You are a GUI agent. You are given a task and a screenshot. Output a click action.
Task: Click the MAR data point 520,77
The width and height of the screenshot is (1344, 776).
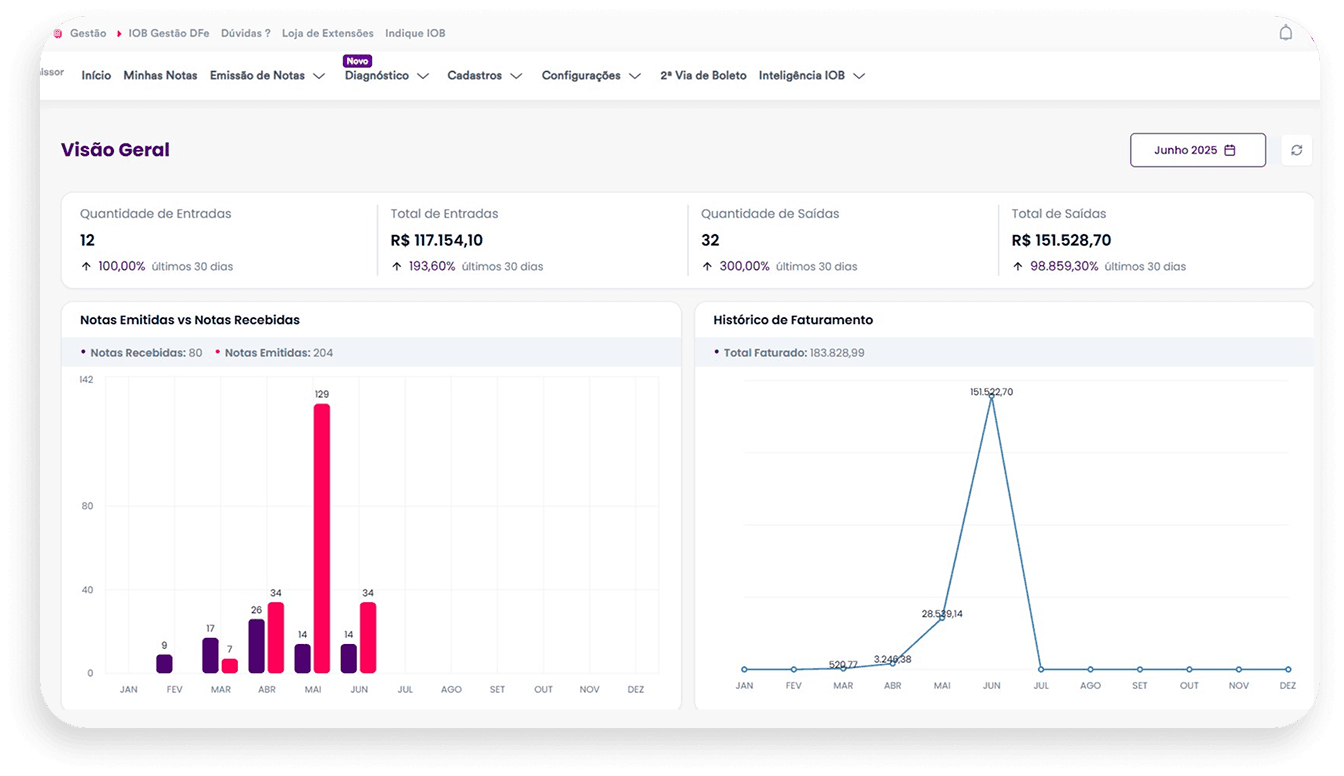click(x=843, y=668)
